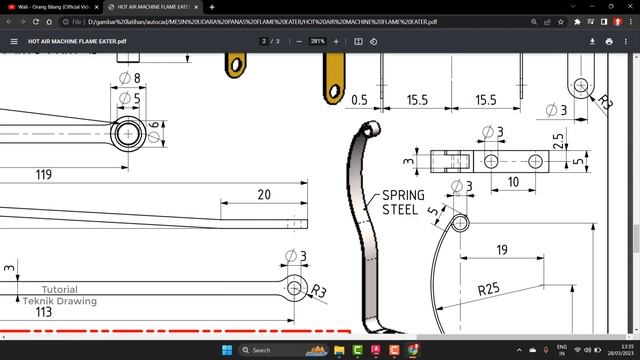Click the R25 radius dimension
640x360 pixels.
tap(489, 289)
